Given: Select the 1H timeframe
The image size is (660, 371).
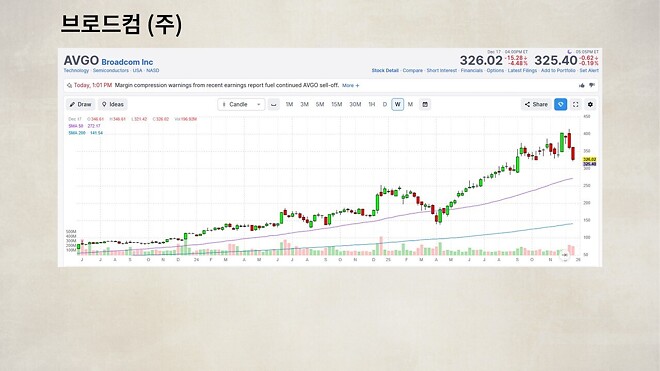Looking at the screenshot, I should (372, 104).
